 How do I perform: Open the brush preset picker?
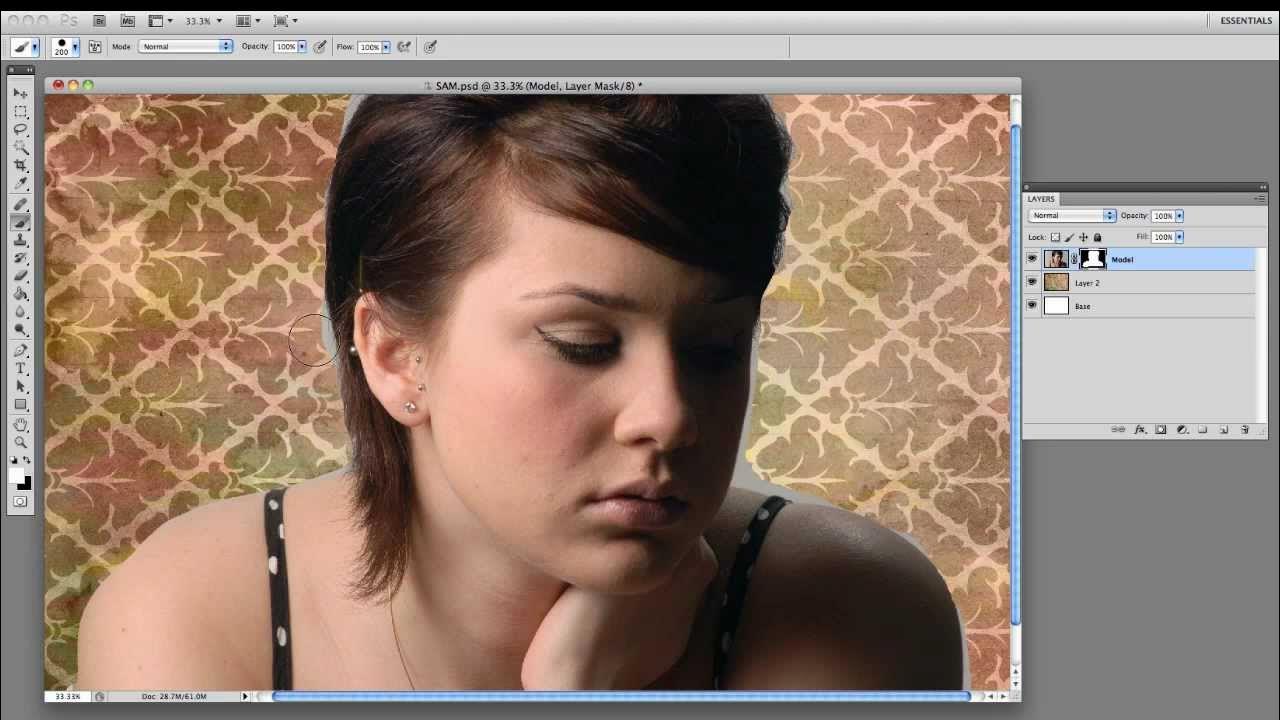(65, 46)
